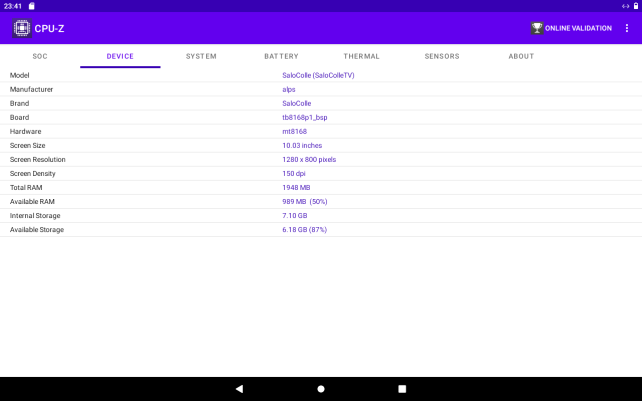Switch to the SOC tab

click(x=40, y=56)
